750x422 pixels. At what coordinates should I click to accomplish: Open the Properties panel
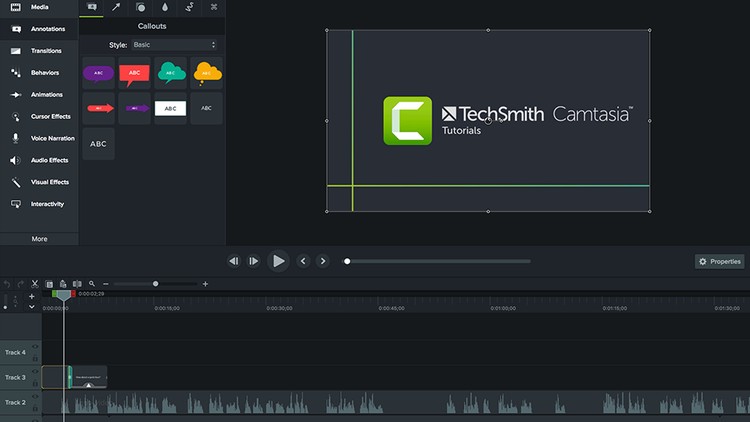[719, 262]
